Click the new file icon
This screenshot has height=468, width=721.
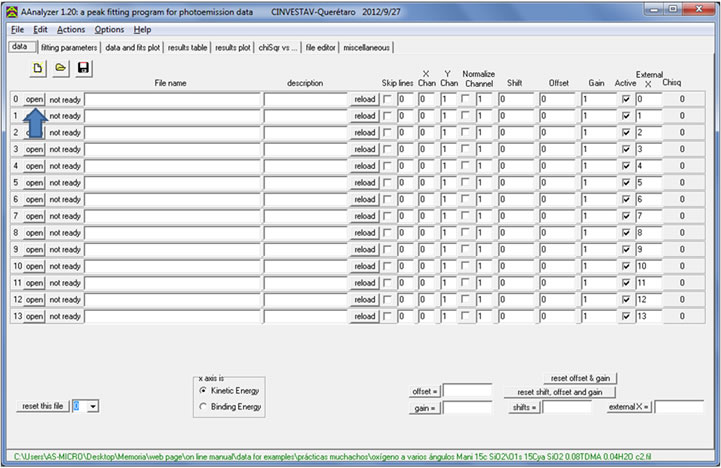38,67
